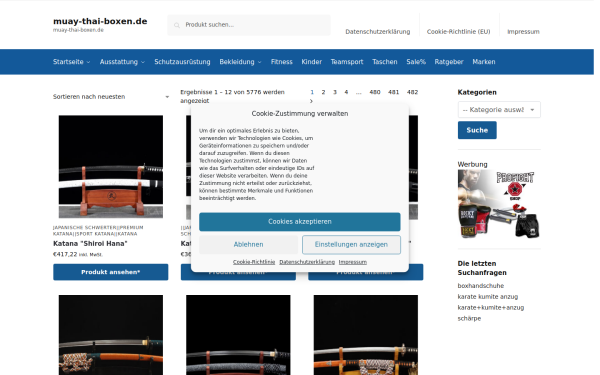Click Produkt ansehen for Katana Shiroi Hana

[111, 272]
